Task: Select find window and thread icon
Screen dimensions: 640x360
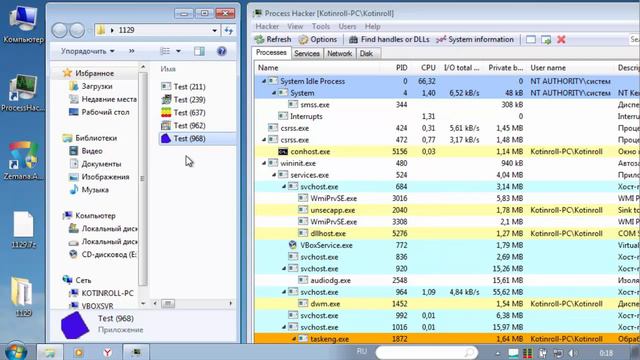Action: coord(546,40)
